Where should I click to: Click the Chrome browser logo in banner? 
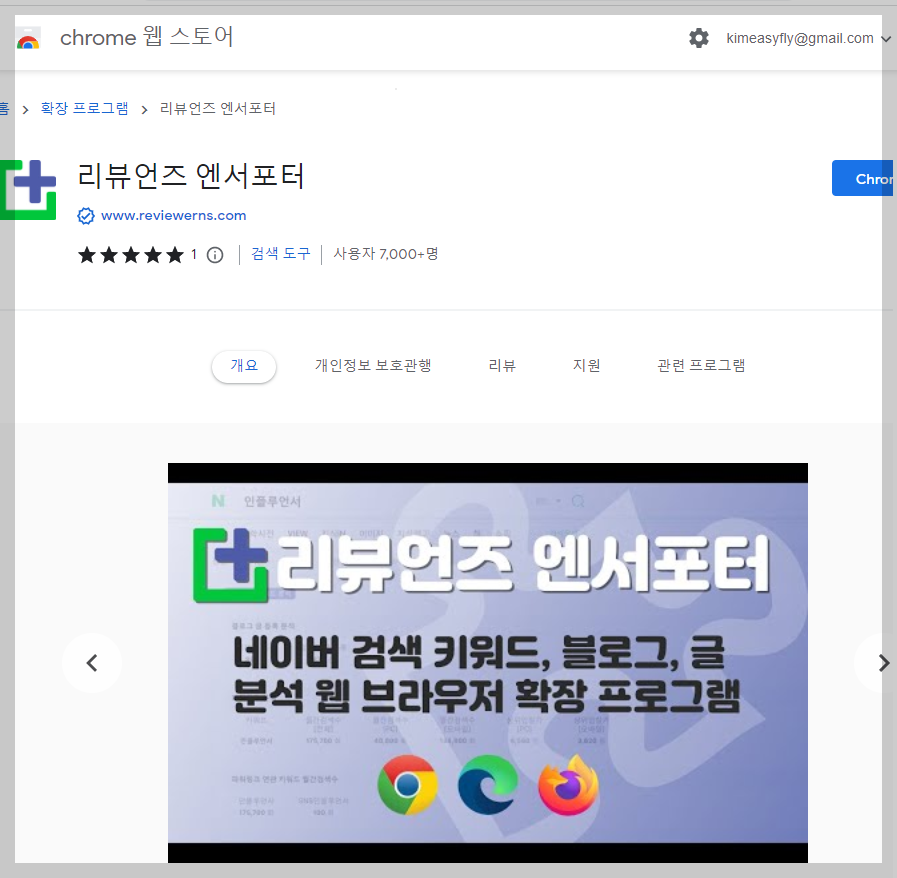(407, 785)
